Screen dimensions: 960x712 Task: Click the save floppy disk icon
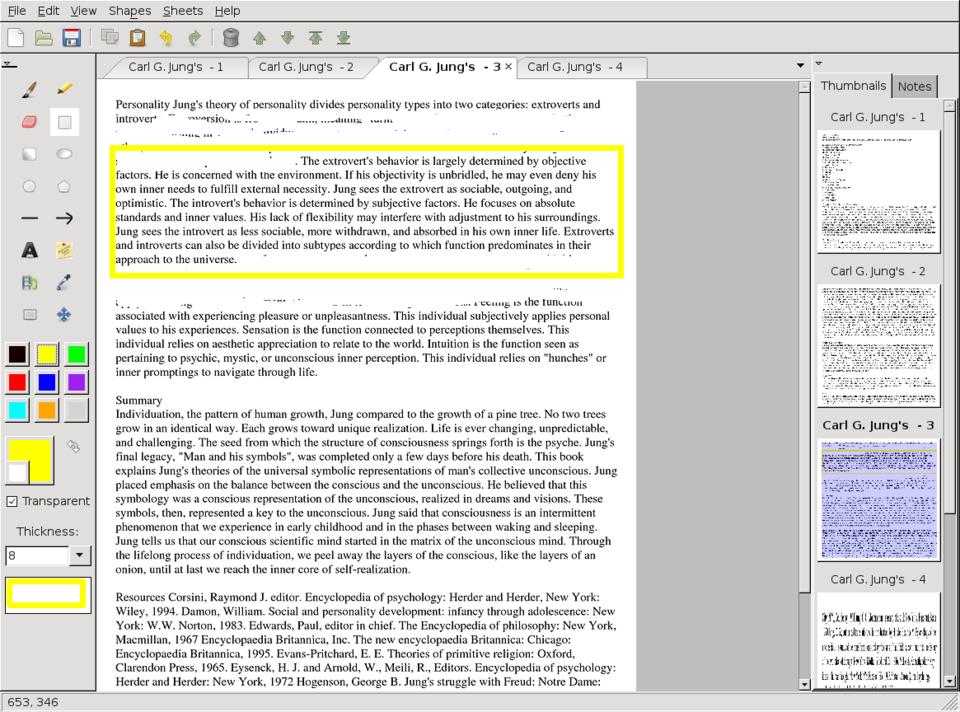pos(71,38)
